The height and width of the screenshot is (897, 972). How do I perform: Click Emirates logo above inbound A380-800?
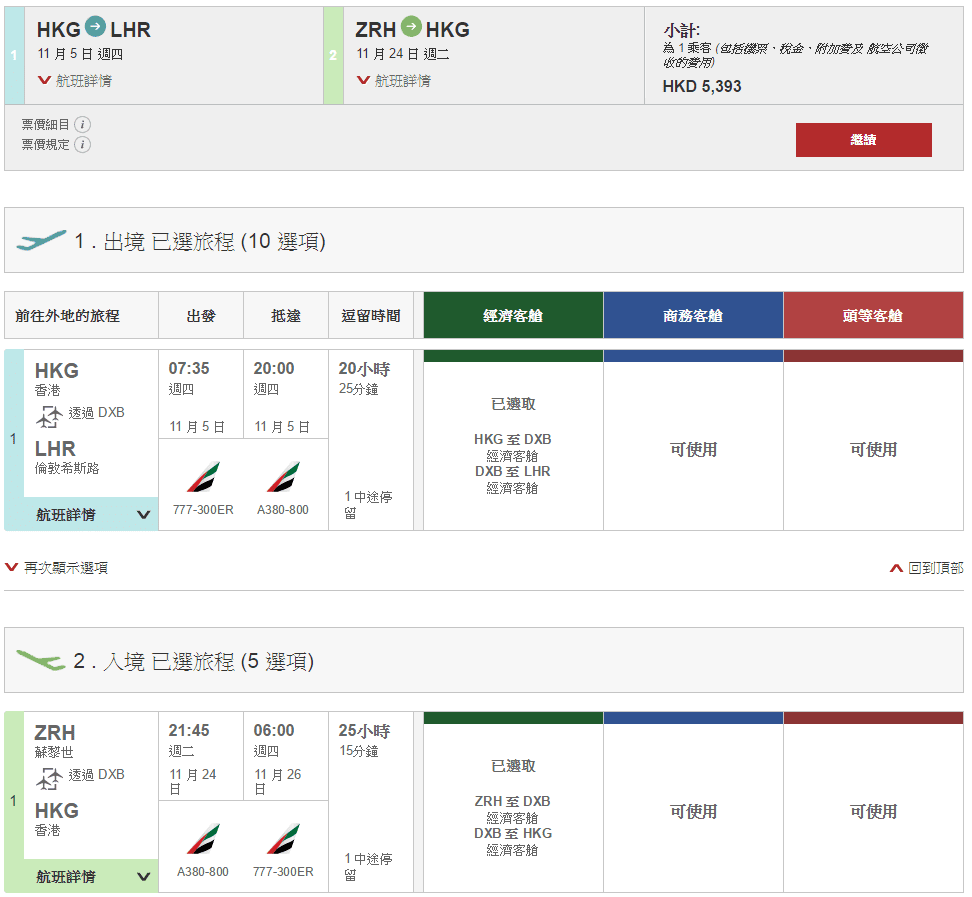coord(203,839)
